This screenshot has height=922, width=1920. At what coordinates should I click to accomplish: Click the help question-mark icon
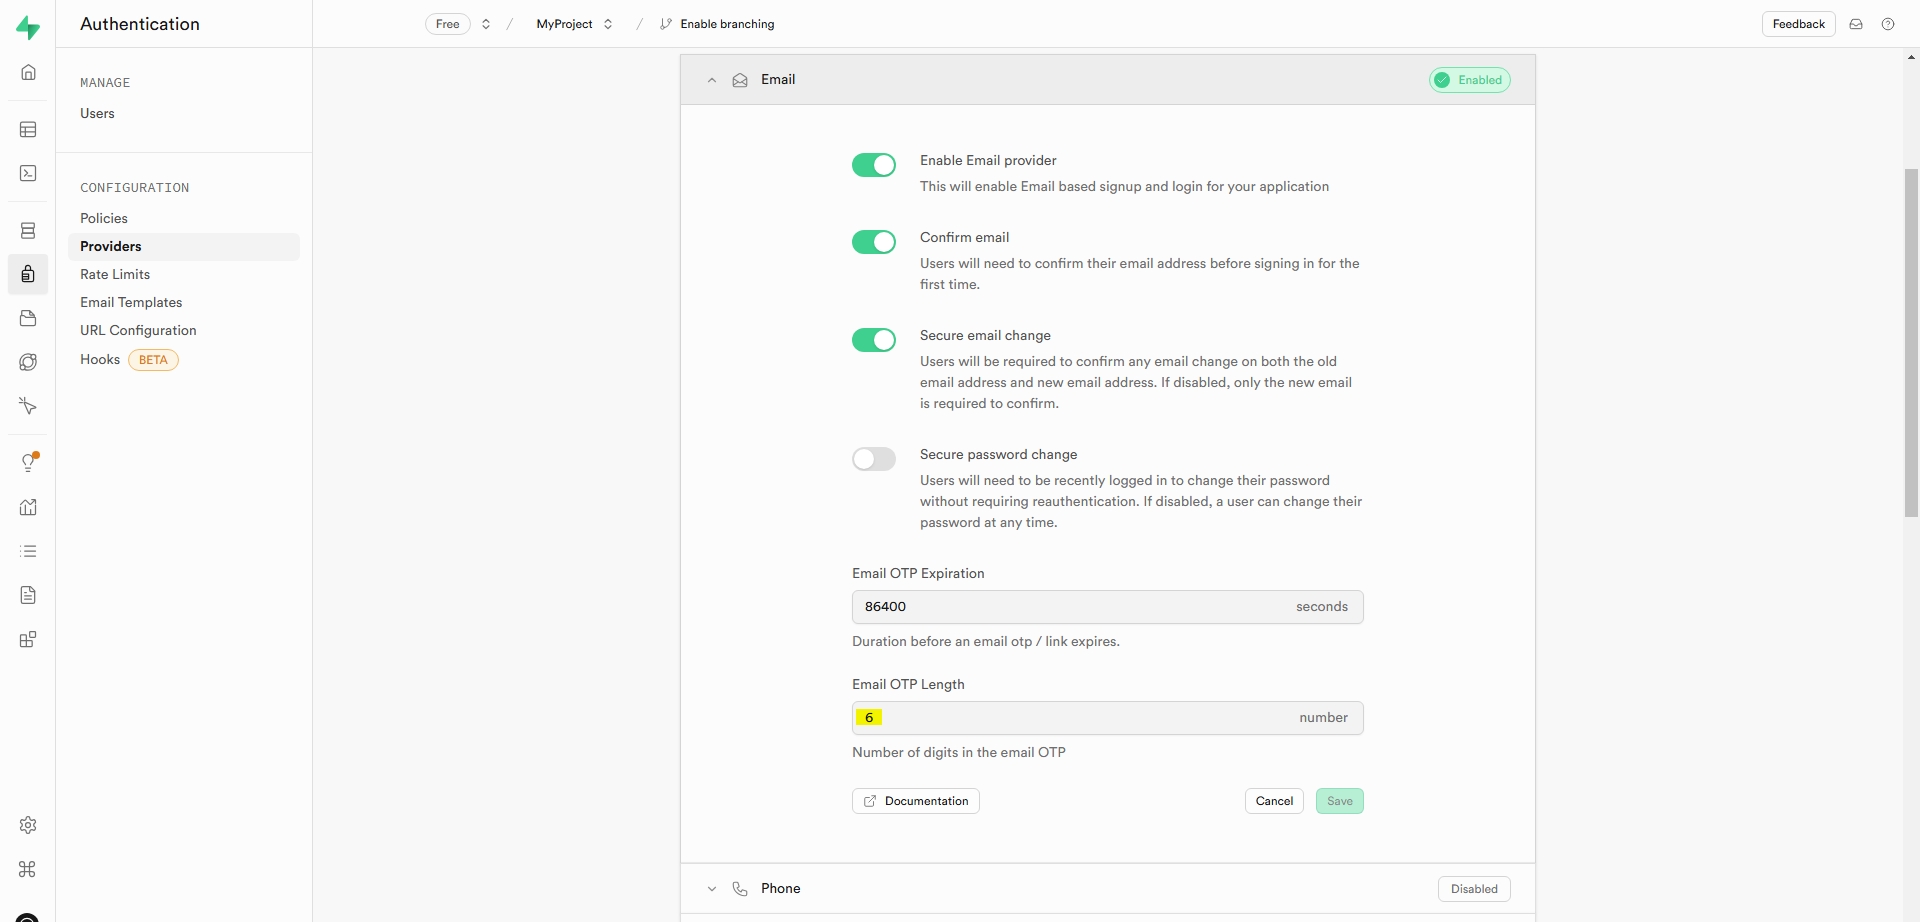[x=1888, y=24]
